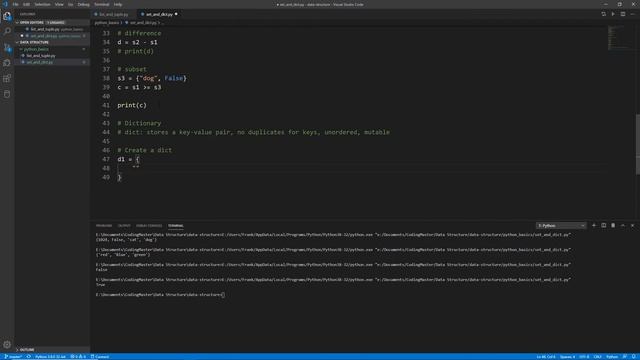
Task: Click the UTF-8 encoding indicator
Action: click(x=584, y=357)
